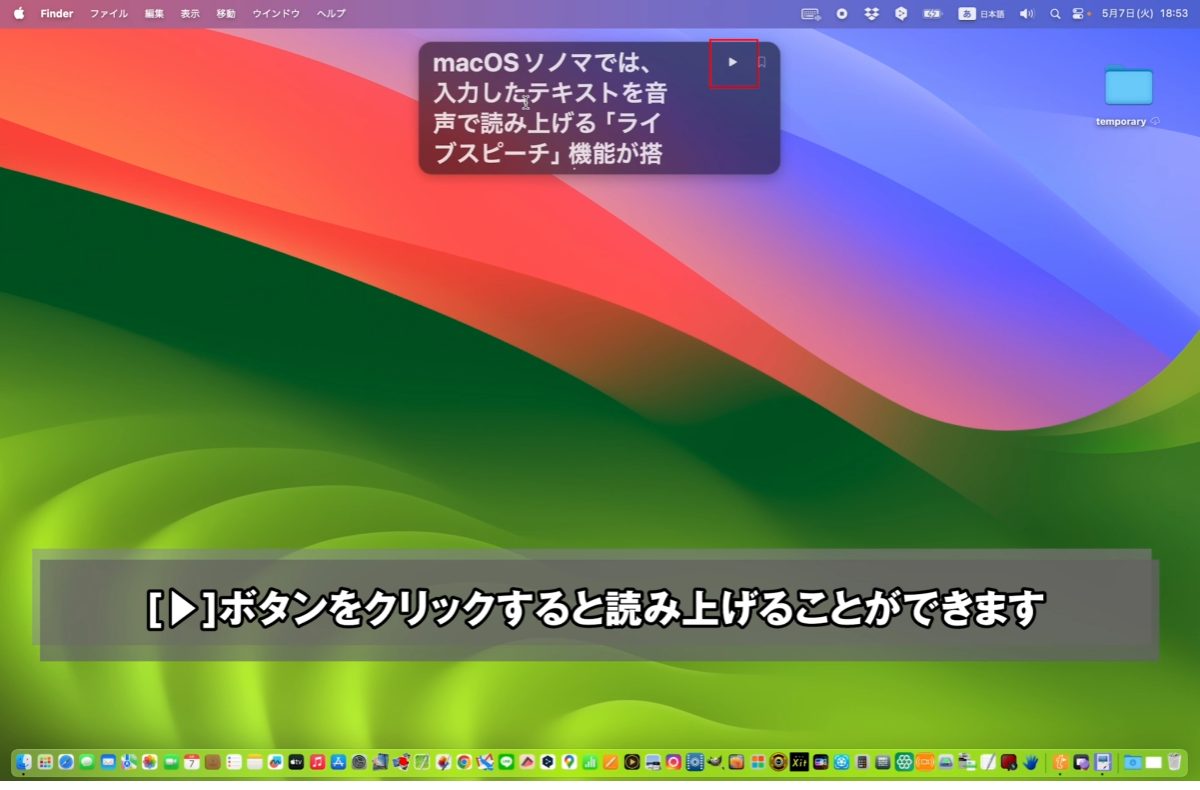Open Photos from the Dock
This screenshot has width=1200, height=790.
click(x=150, y=762)
